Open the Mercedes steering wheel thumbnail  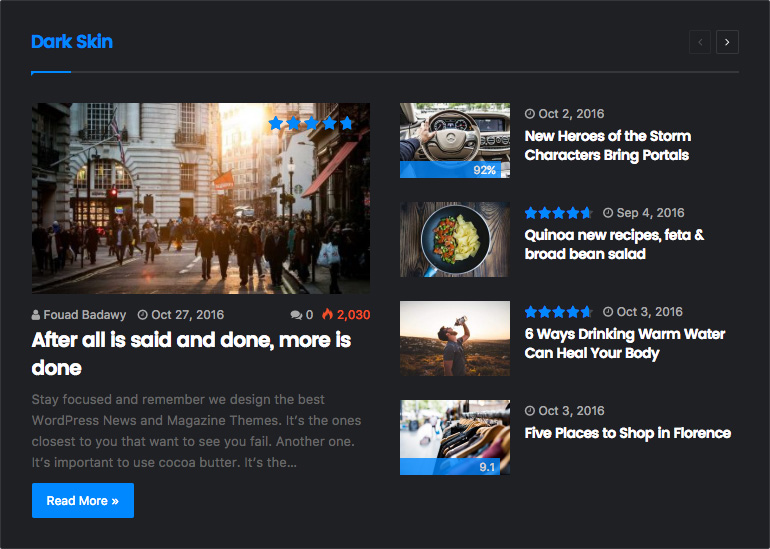point(455,140)
